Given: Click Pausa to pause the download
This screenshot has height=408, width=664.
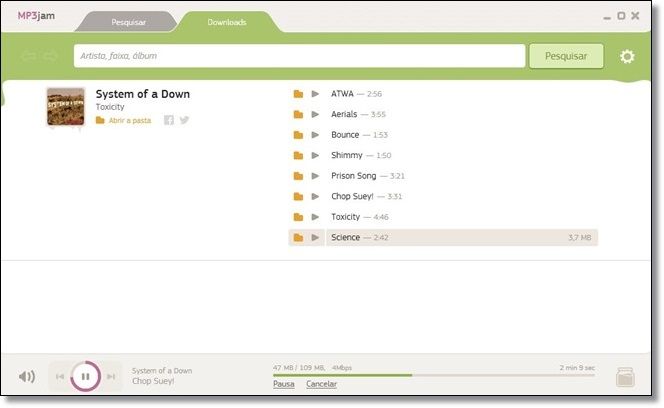Looking at the screenshot, I should (284, 384).
